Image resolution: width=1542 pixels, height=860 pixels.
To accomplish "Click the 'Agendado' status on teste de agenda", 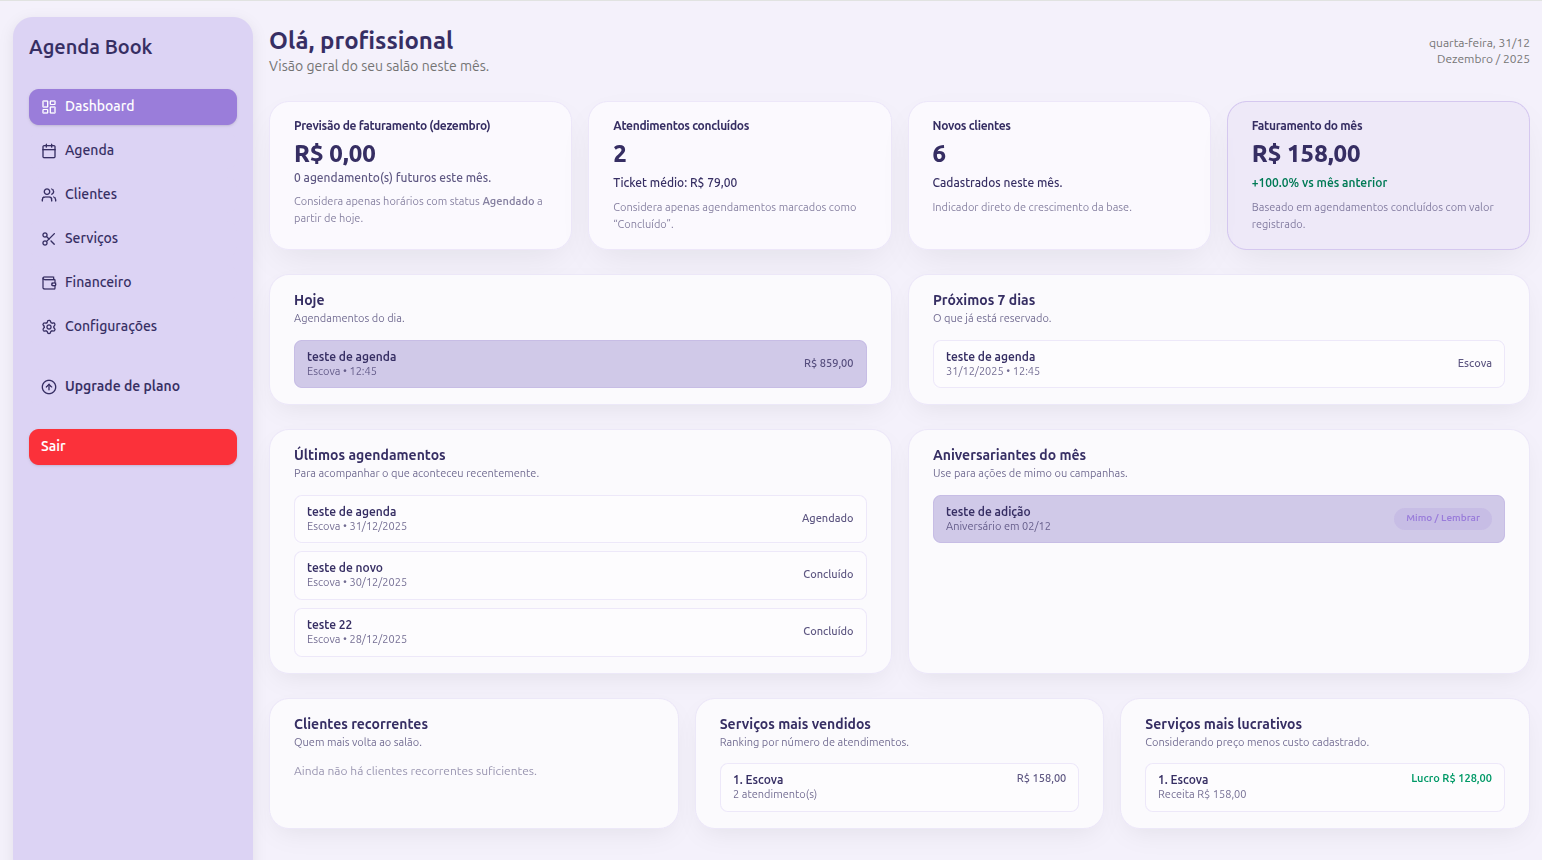I will click(828, 518).
